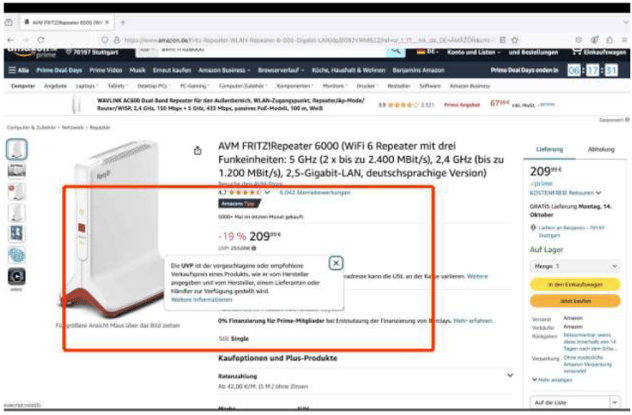Close the AVM FRITZ!Repeater browser tab
This screenshot has height=415, width=632.
107,23
